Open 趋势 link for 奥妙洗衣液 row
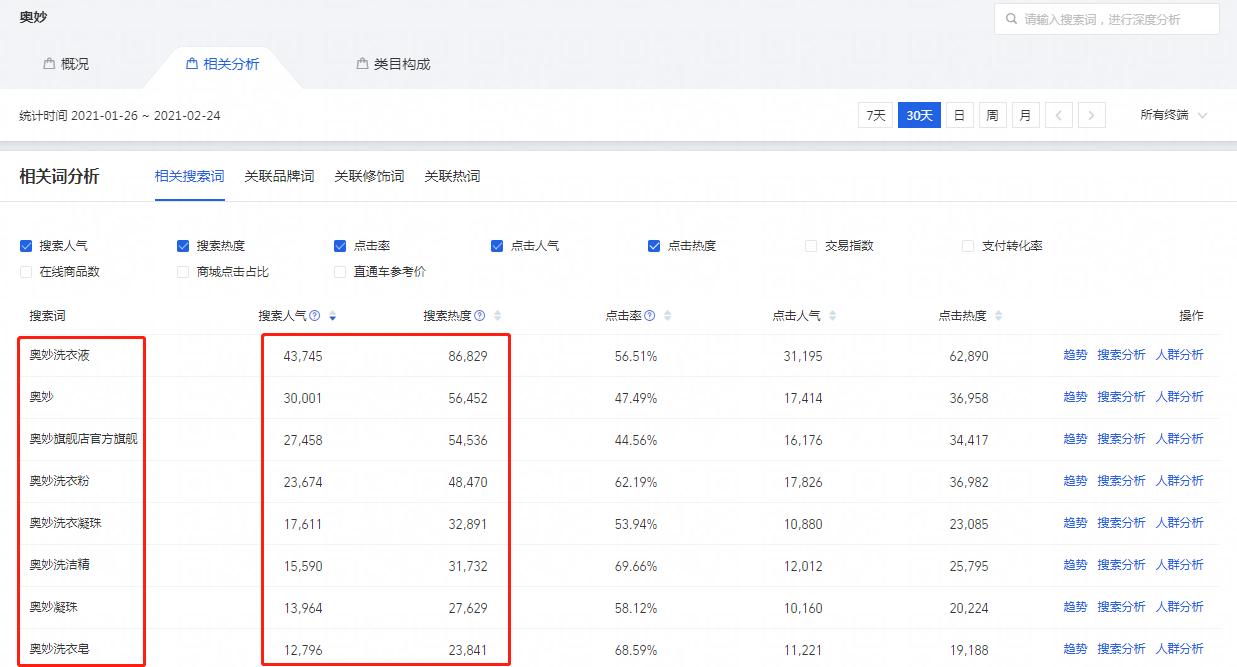This screenshot has width=1237, height=667. [x=1074, y=354]
